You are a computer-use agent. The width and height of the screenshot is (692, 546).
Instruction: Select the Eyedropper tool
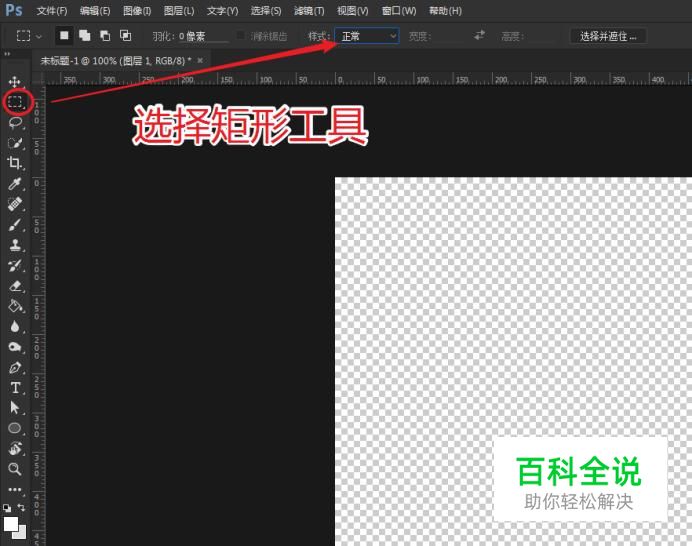(x=15, y=184)
